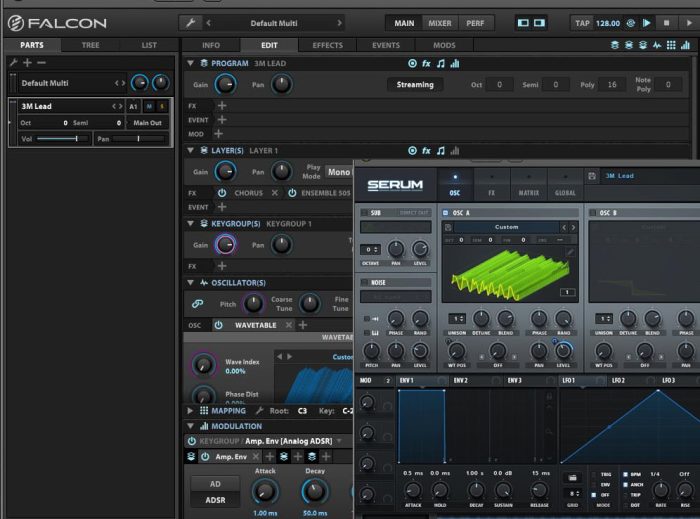Open the TREE tab
700x519 pixels.
point(90,45)
